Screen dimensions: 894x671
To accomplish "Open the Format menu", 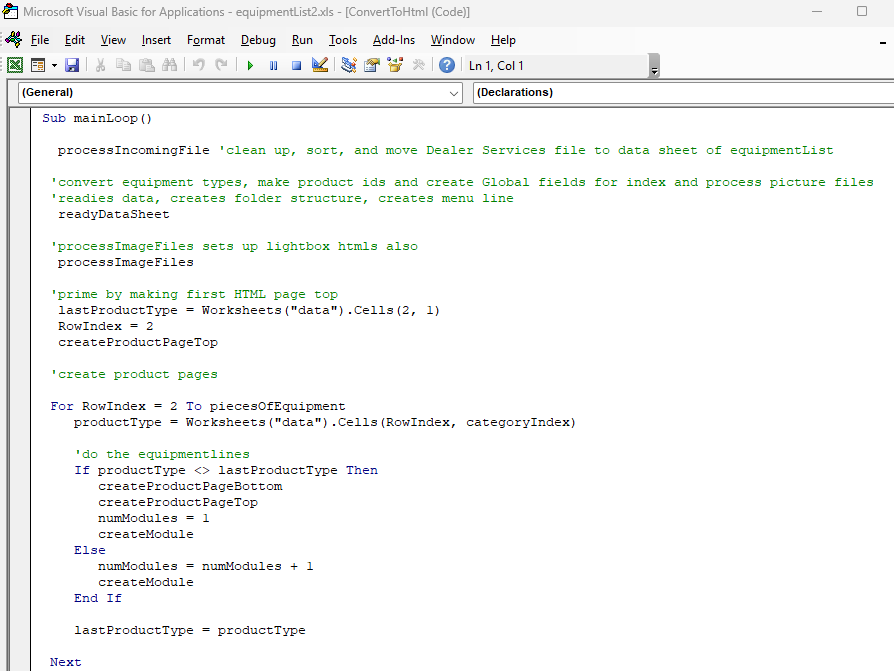I will [x=206, y=40].
